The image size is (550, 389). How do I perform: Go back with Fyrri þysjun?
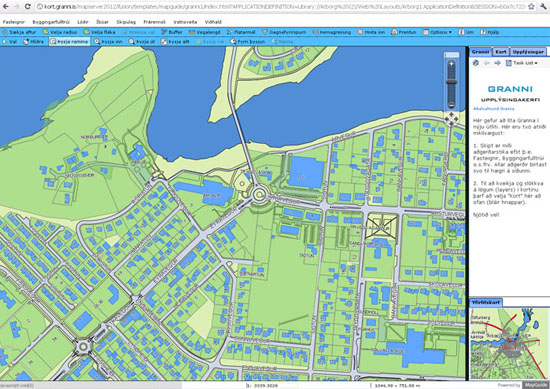(248, 41)
